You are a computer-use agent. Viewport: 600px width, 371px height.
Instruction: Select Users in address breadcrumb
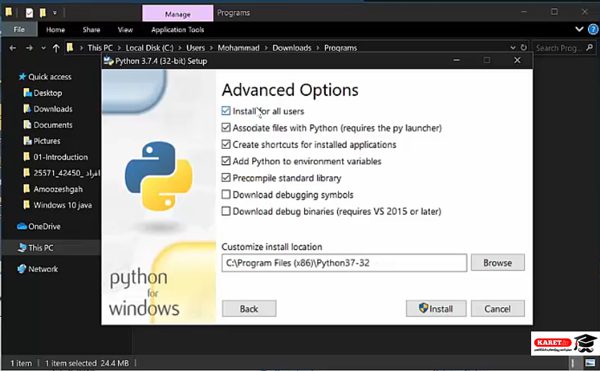[x=195, y=48]
